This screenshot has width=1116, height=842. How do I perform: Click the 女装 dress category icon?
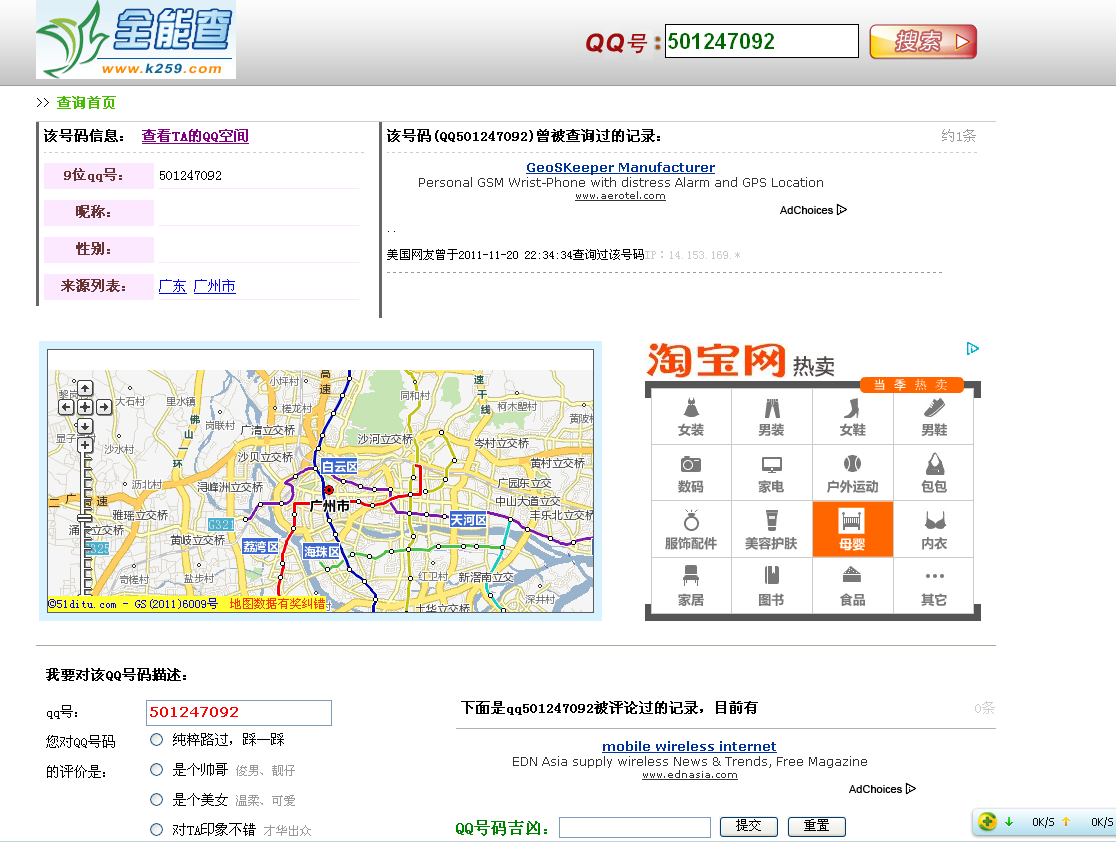(691, 417)
